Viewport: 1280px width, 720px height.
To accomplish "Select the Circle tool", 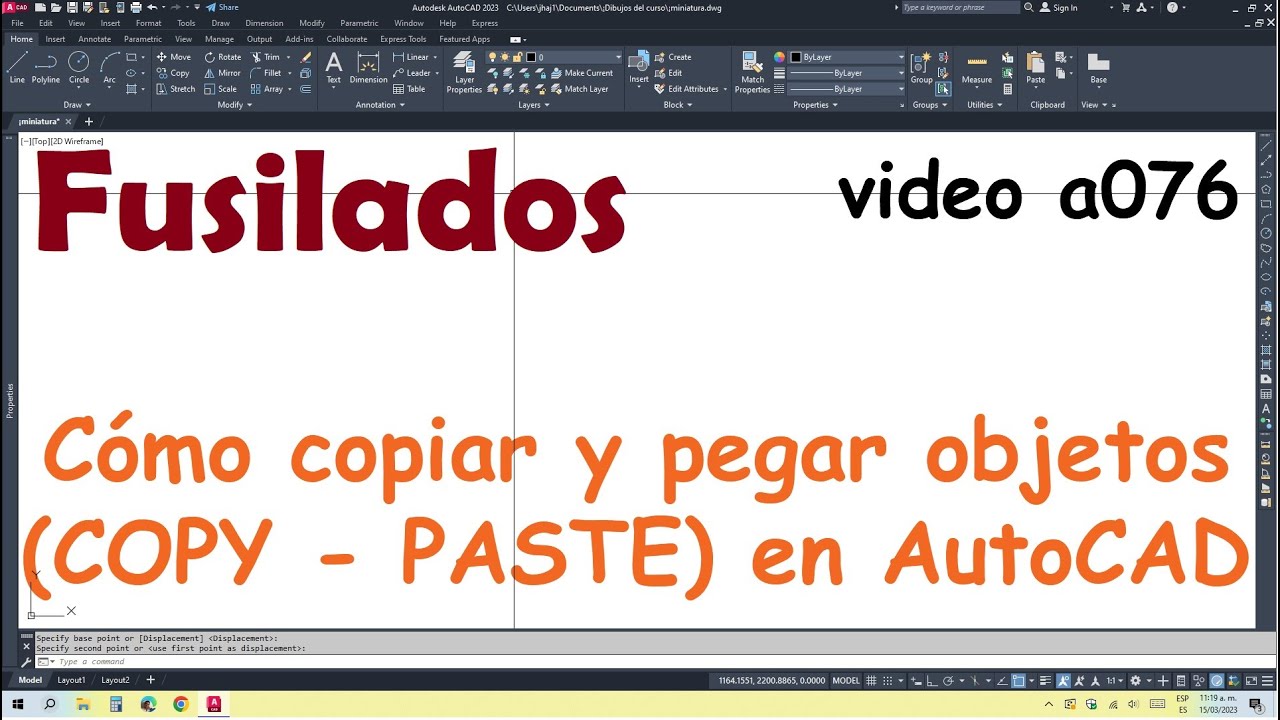I will click(x=79, y=68).
